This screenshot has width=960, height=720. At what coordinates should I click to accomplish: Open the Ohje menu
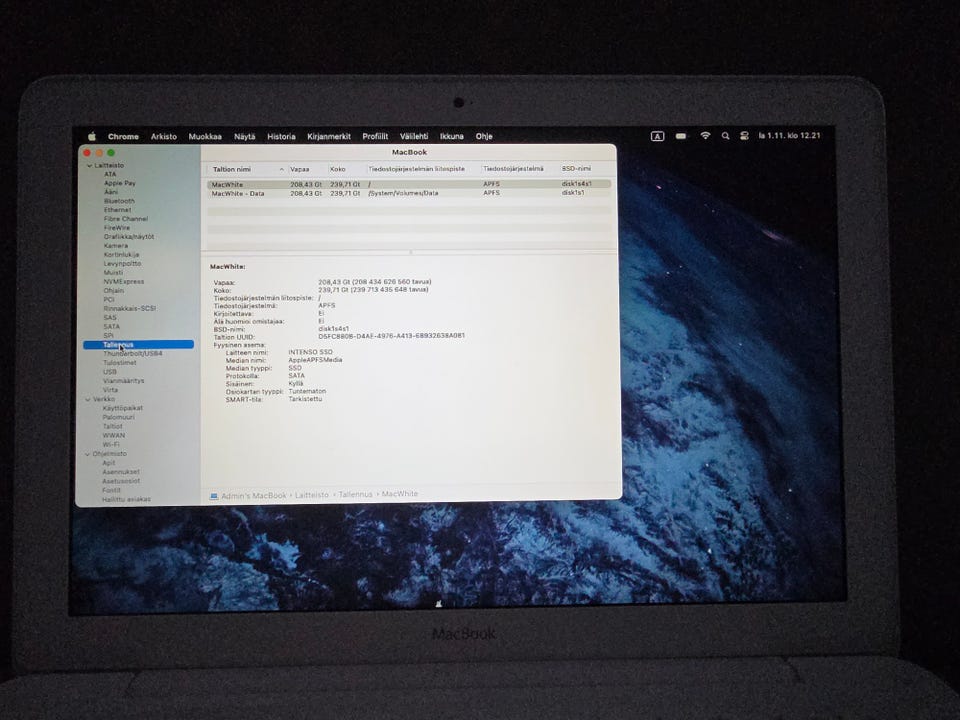(x=484, y=137)
